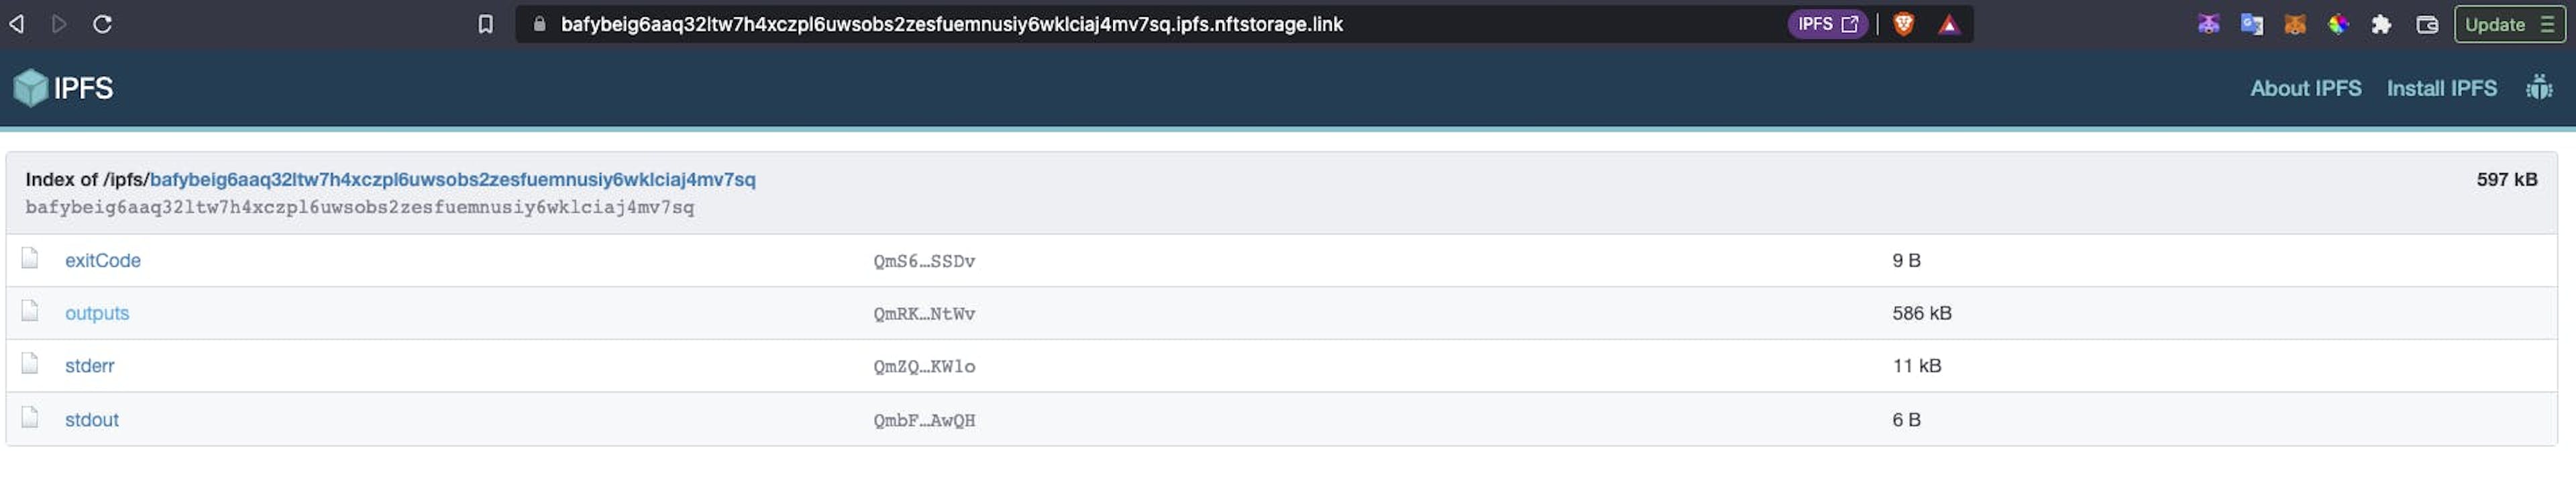Image resolution: width=2576 pixels, height=502 pixels.
Task: Click the address bar URL field
Action: (950, 24)
